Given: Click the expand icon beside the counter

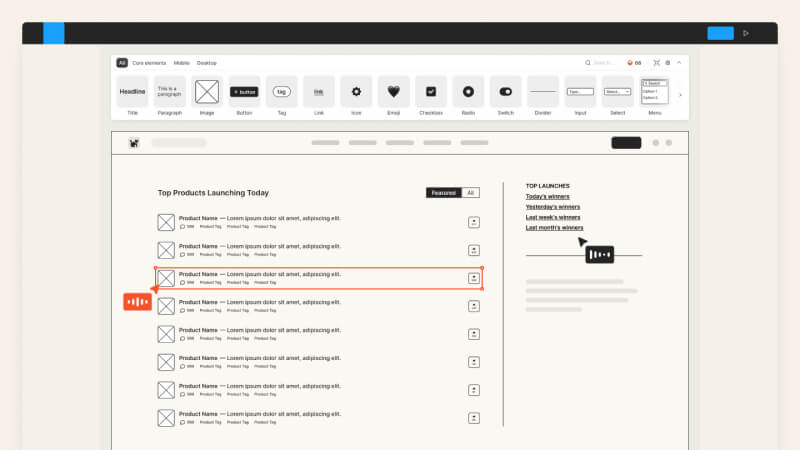Looking at the screenshot, I should tap(656, 63).
